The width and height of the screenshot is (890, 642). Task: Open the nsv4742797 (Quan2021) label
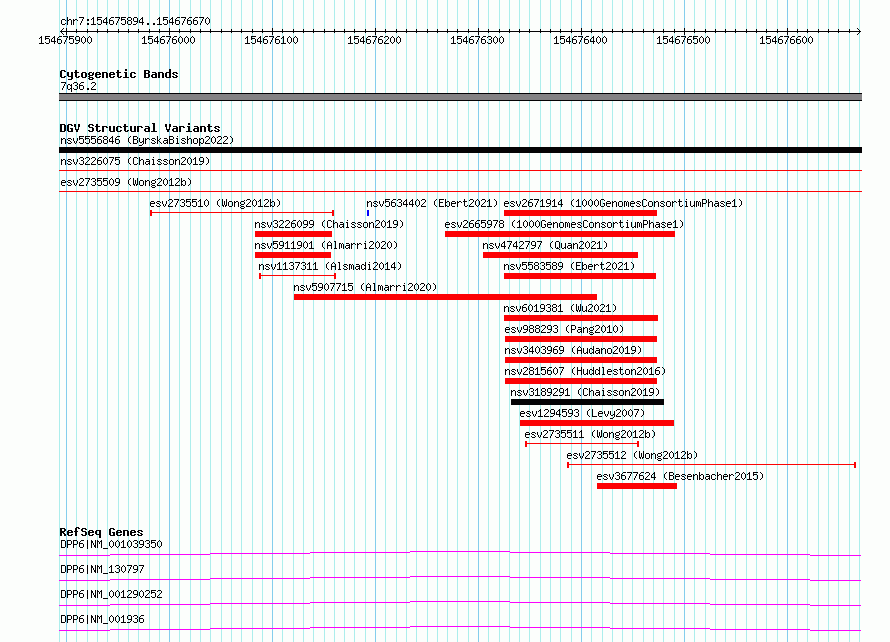(545, 245)
